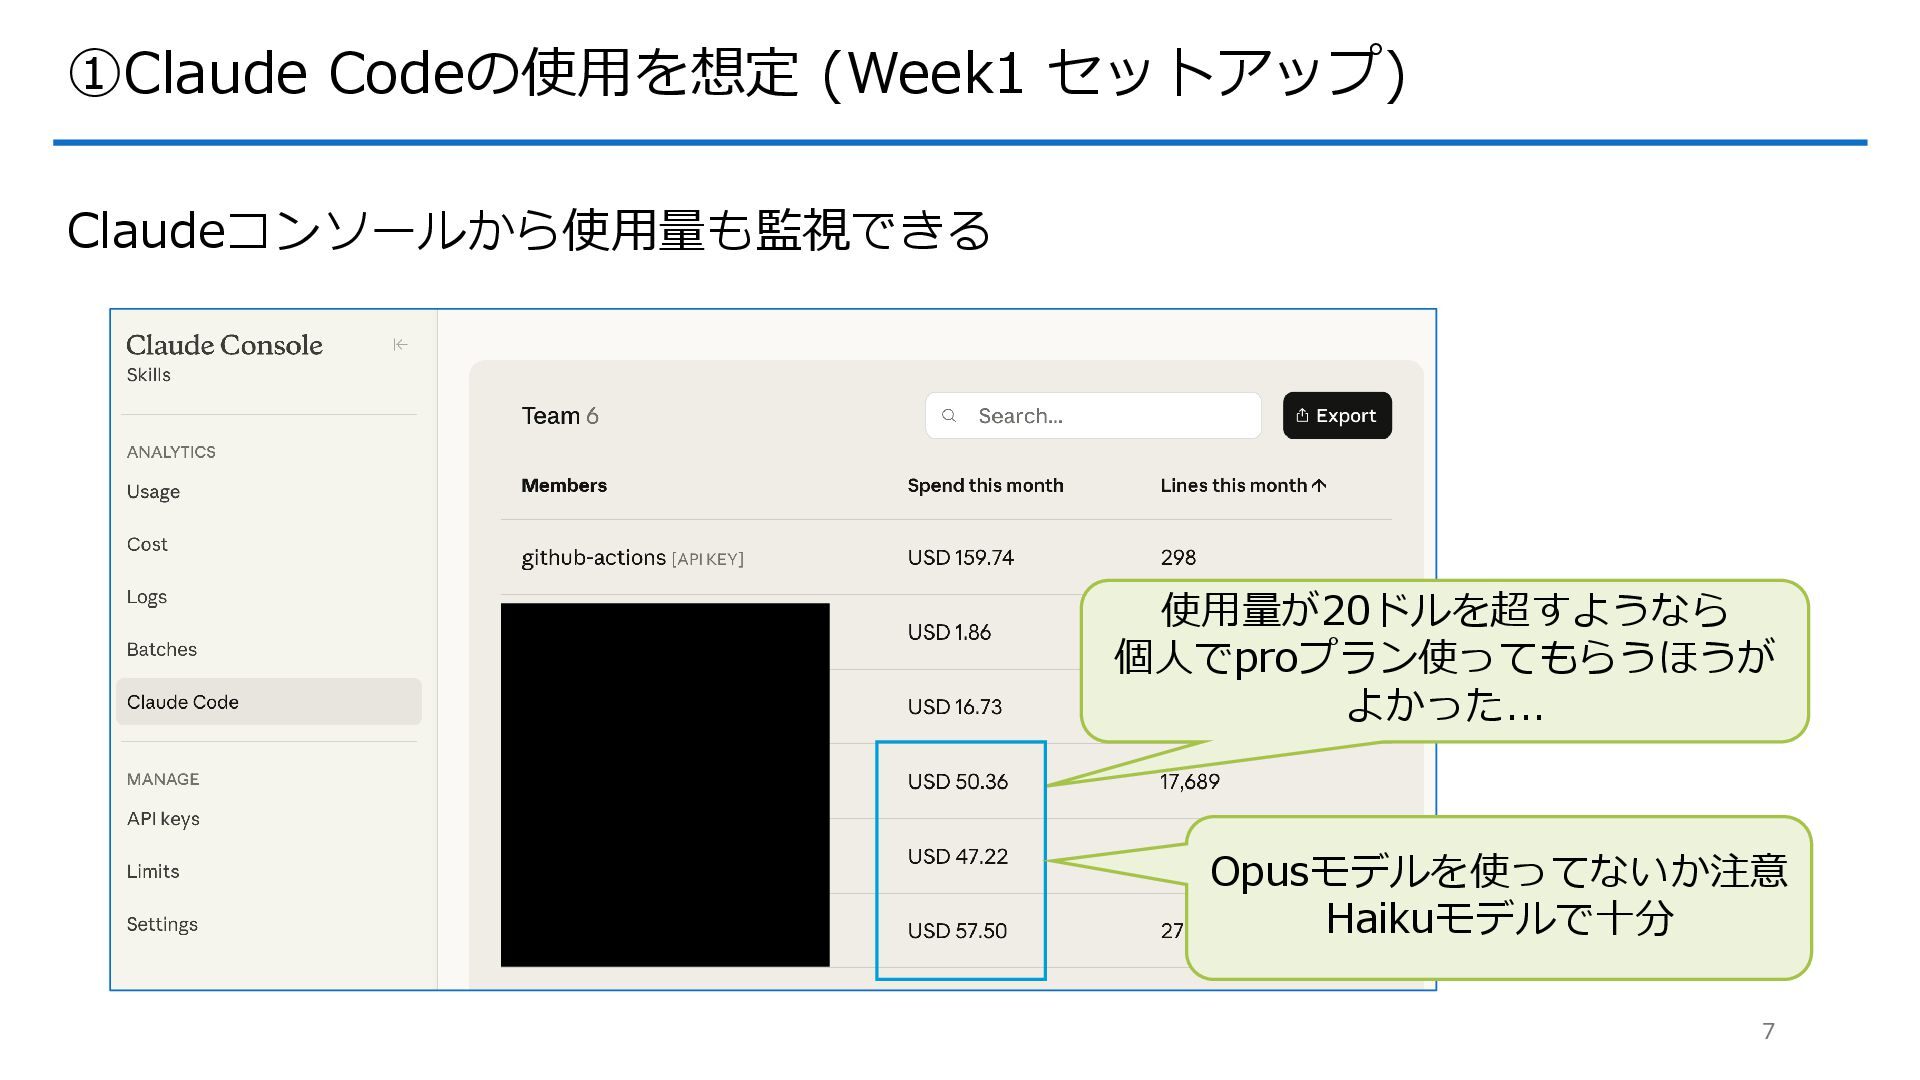The image size is (1920, 1080).
Task: Sort by Spend this month column
Action: 985,486
